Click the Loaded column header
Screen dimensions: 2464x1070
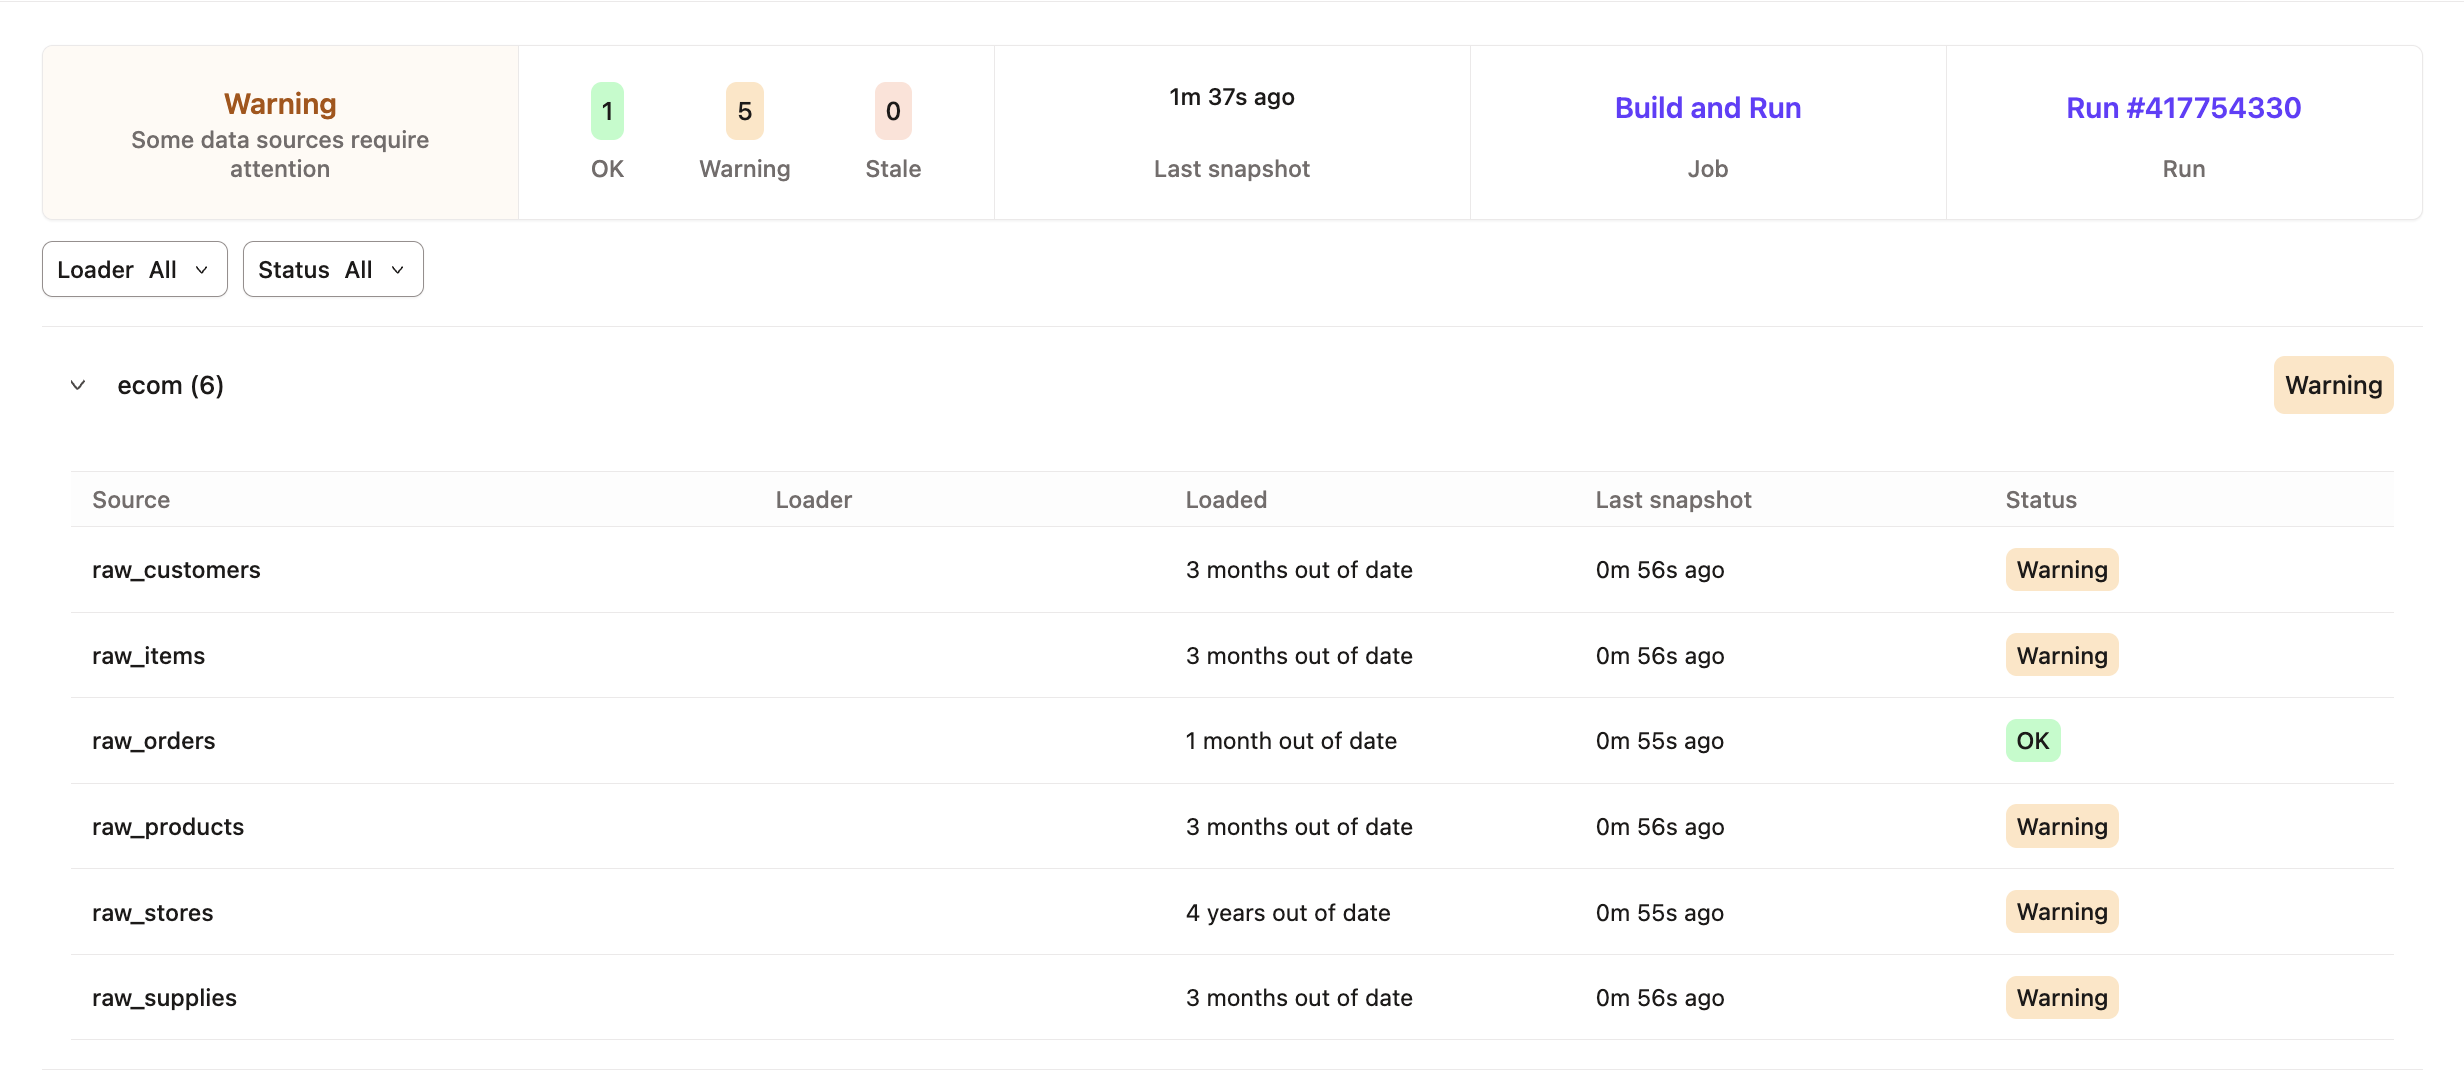[x=1226, y=500]
